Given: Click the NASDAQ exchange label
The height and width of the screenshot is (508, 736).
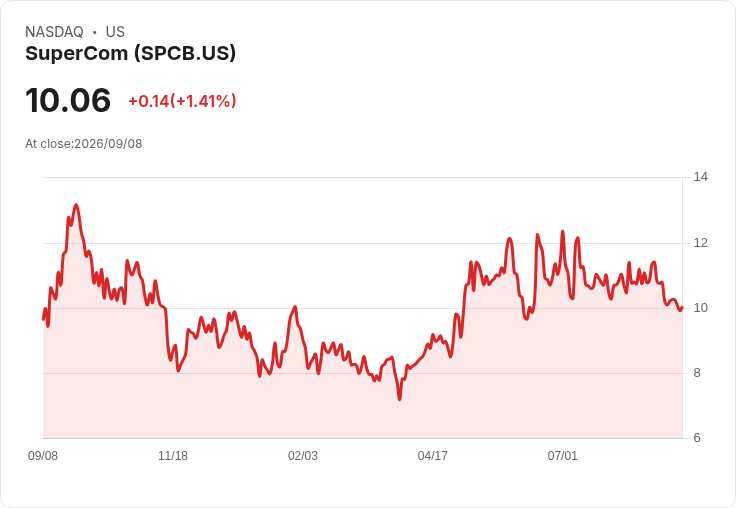Looking at the screenshot, I should click(x=54, y=32).
